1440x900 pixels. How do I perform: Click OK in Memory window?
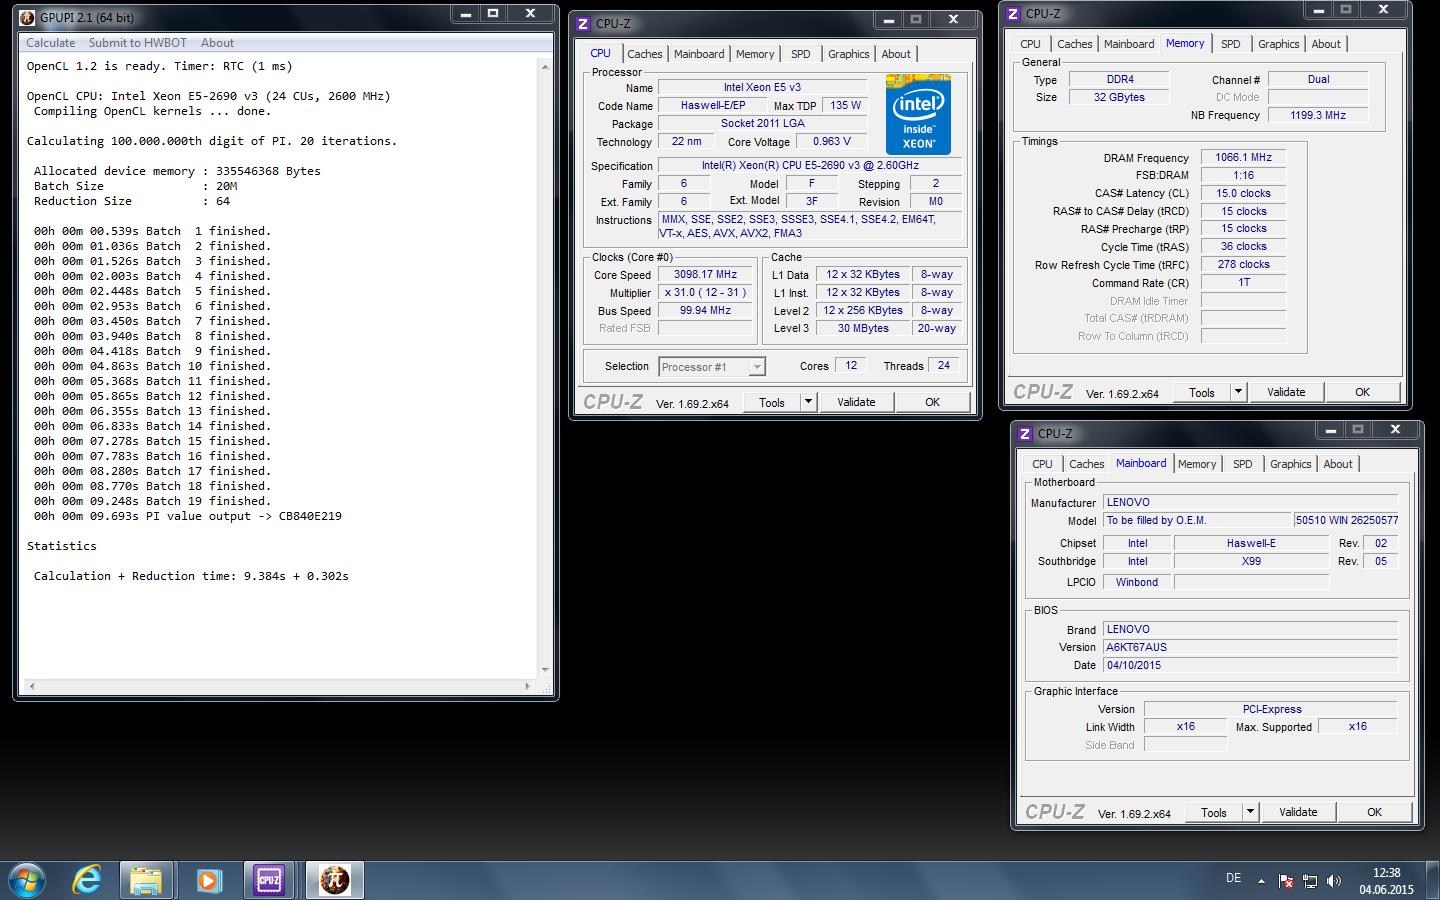point(1362,392)
